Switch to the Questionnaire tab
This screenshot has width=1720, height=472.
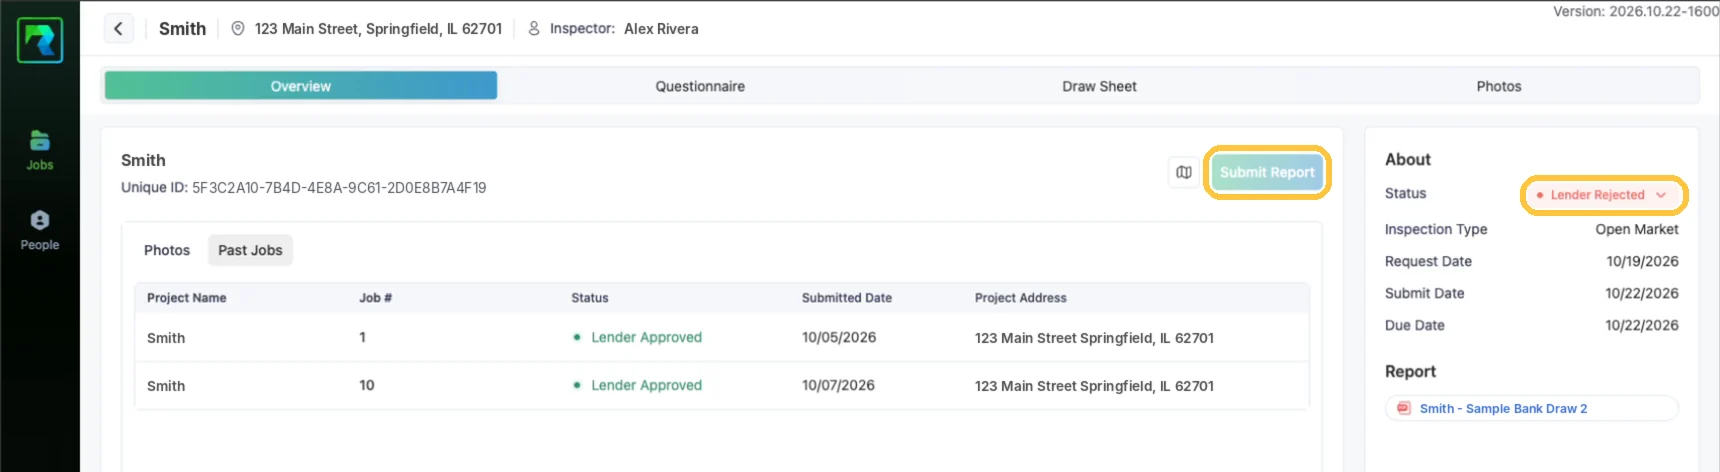point(700,86)
